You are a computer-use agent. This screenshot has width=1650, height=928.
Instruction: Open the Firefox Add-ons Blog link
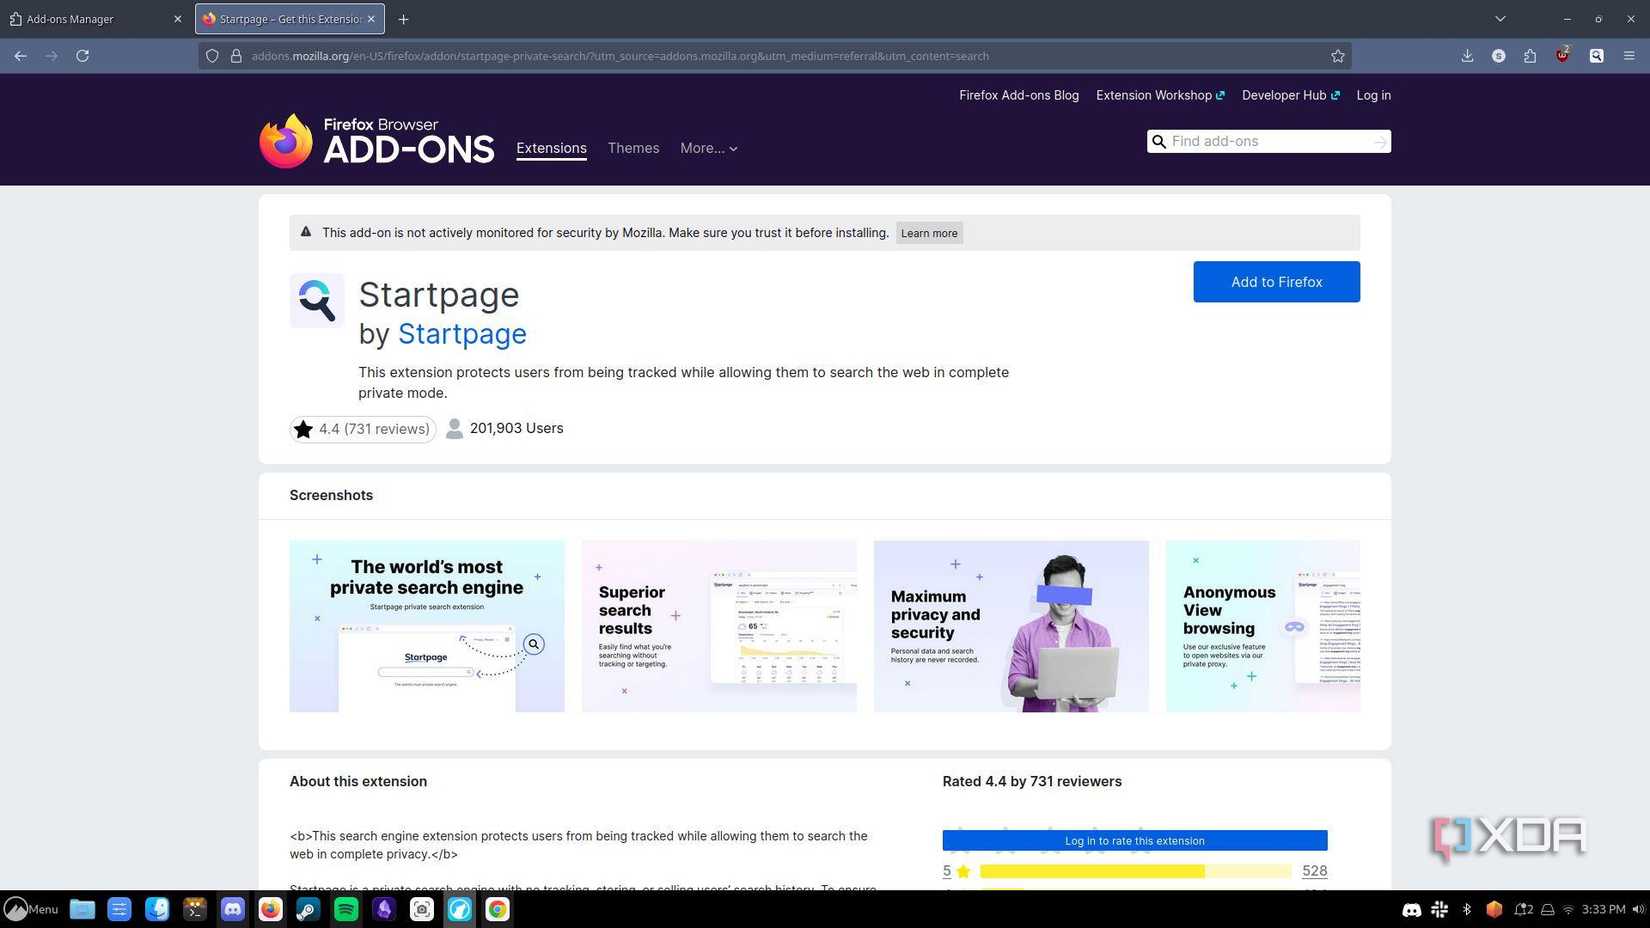coord(1018,95)
